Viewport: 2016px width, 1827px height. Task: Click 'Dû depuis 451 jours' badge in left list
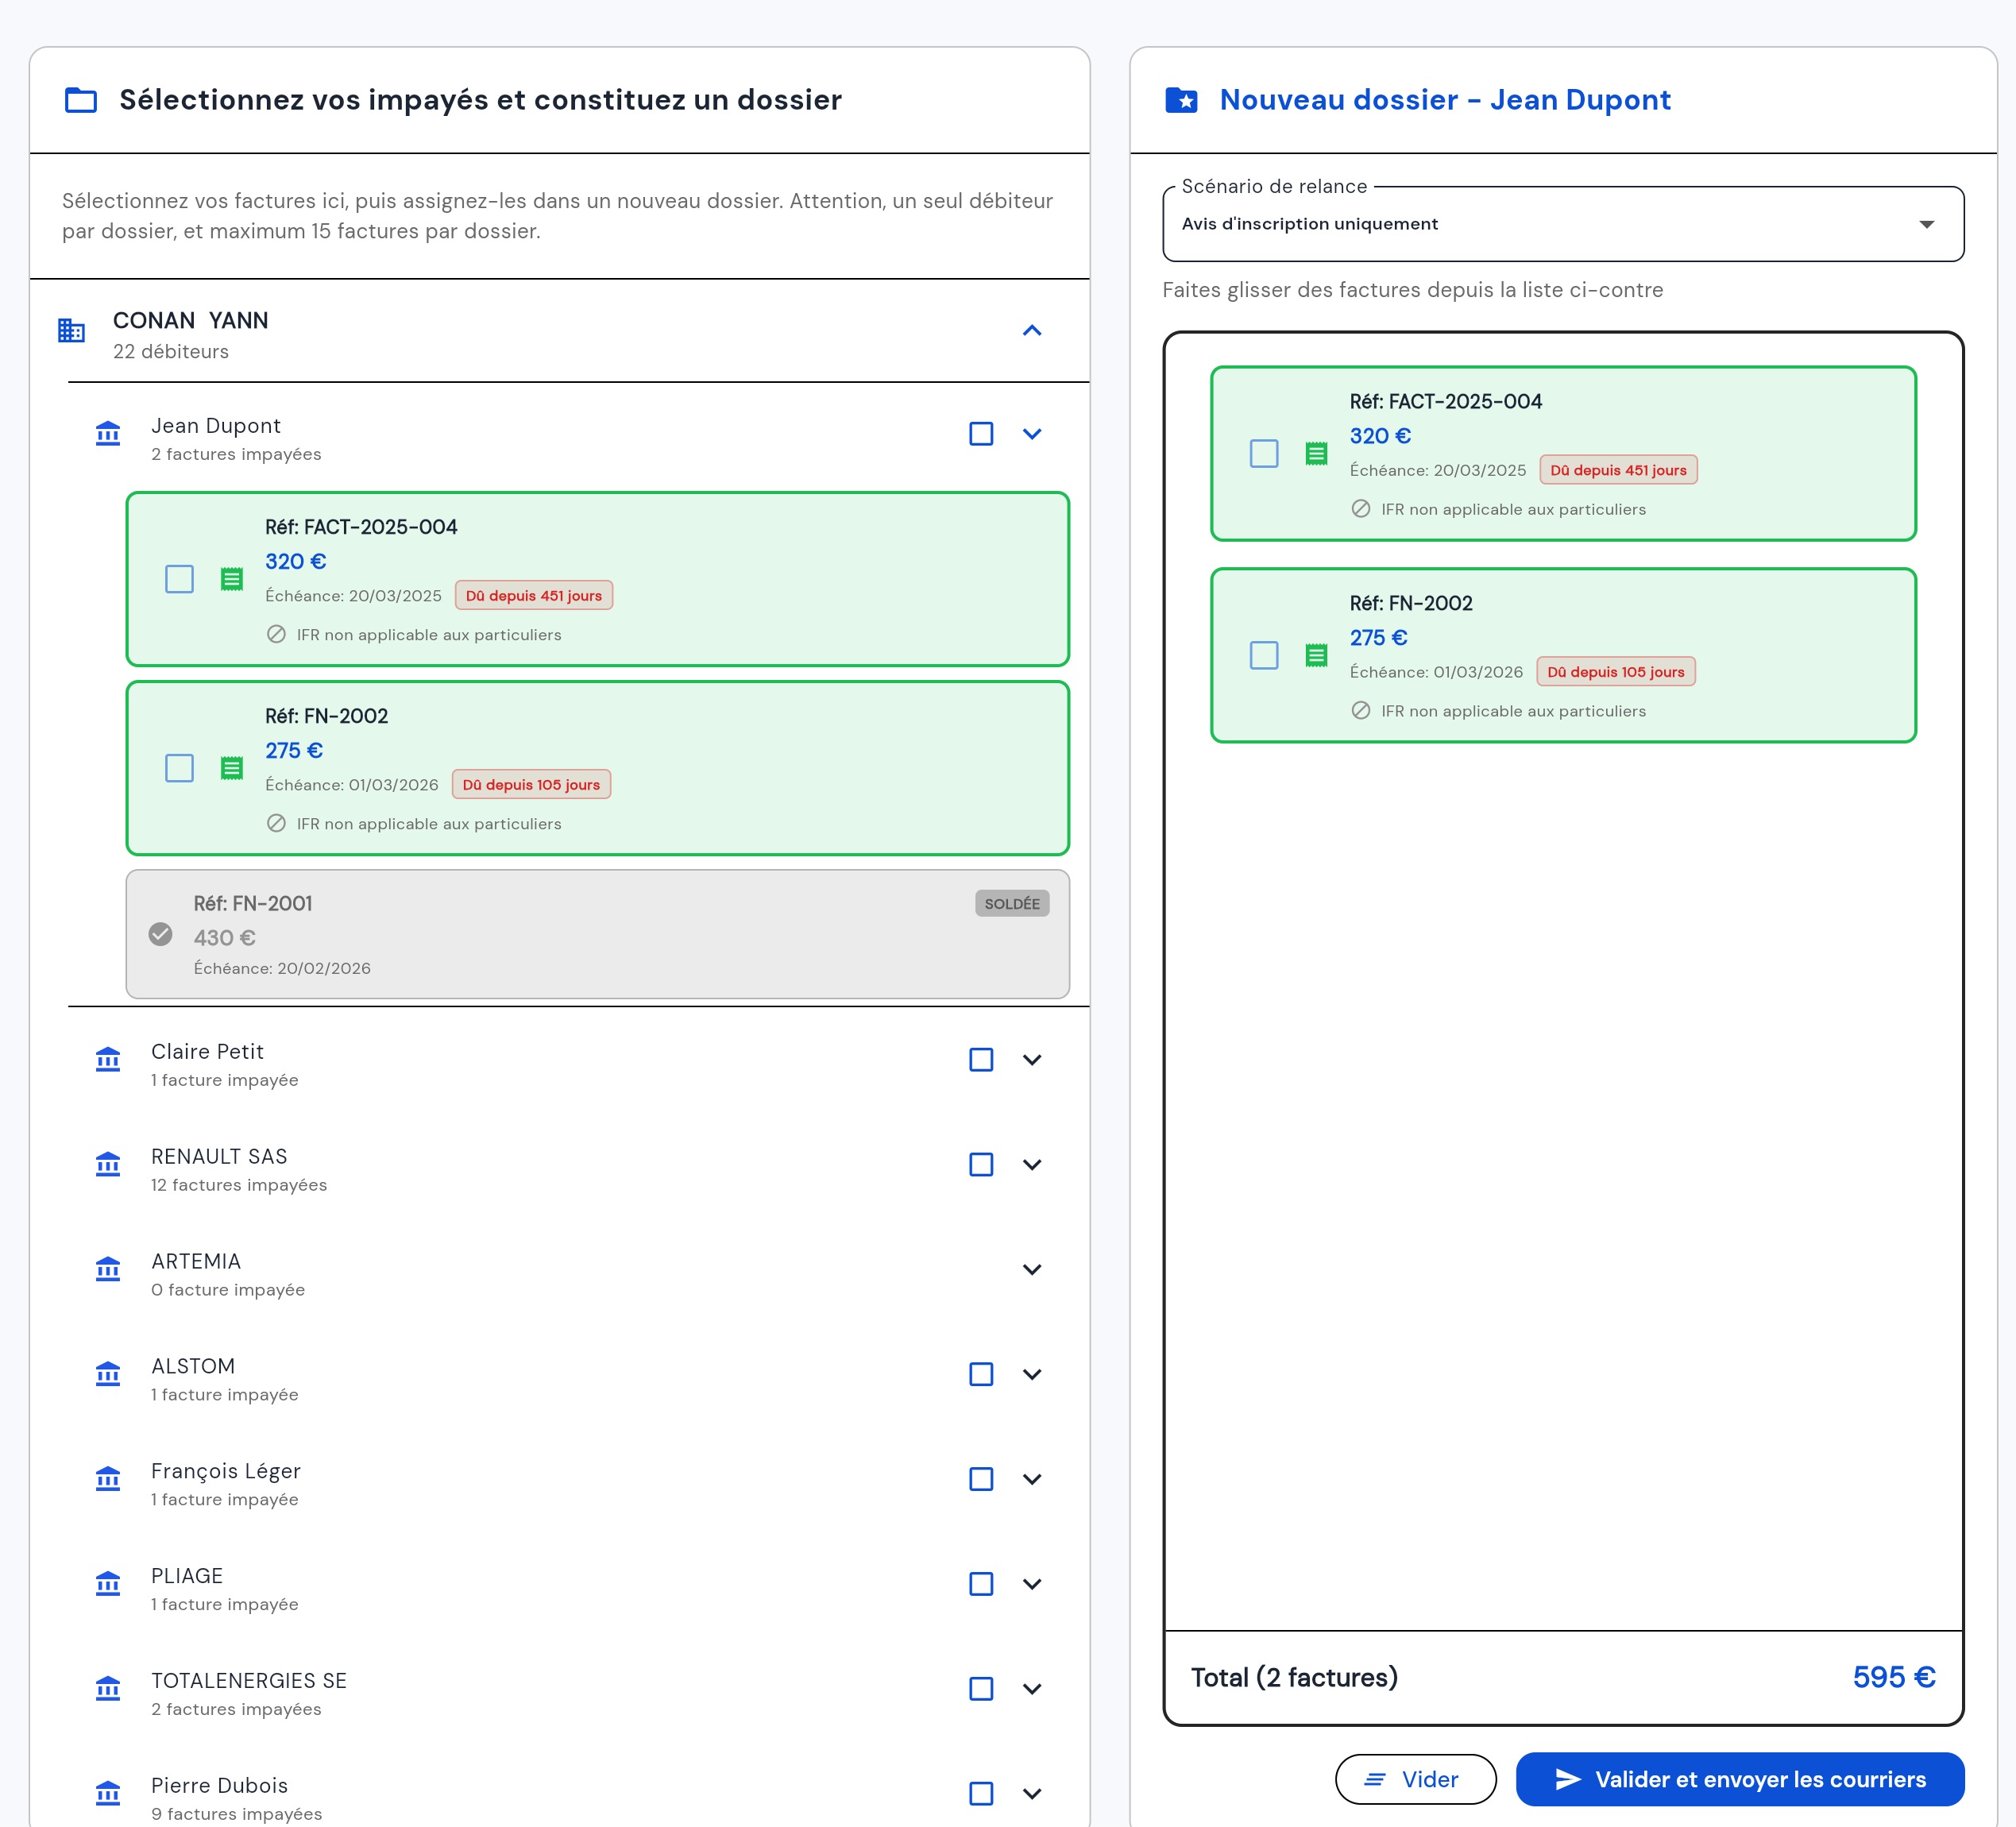pos(534,596)
